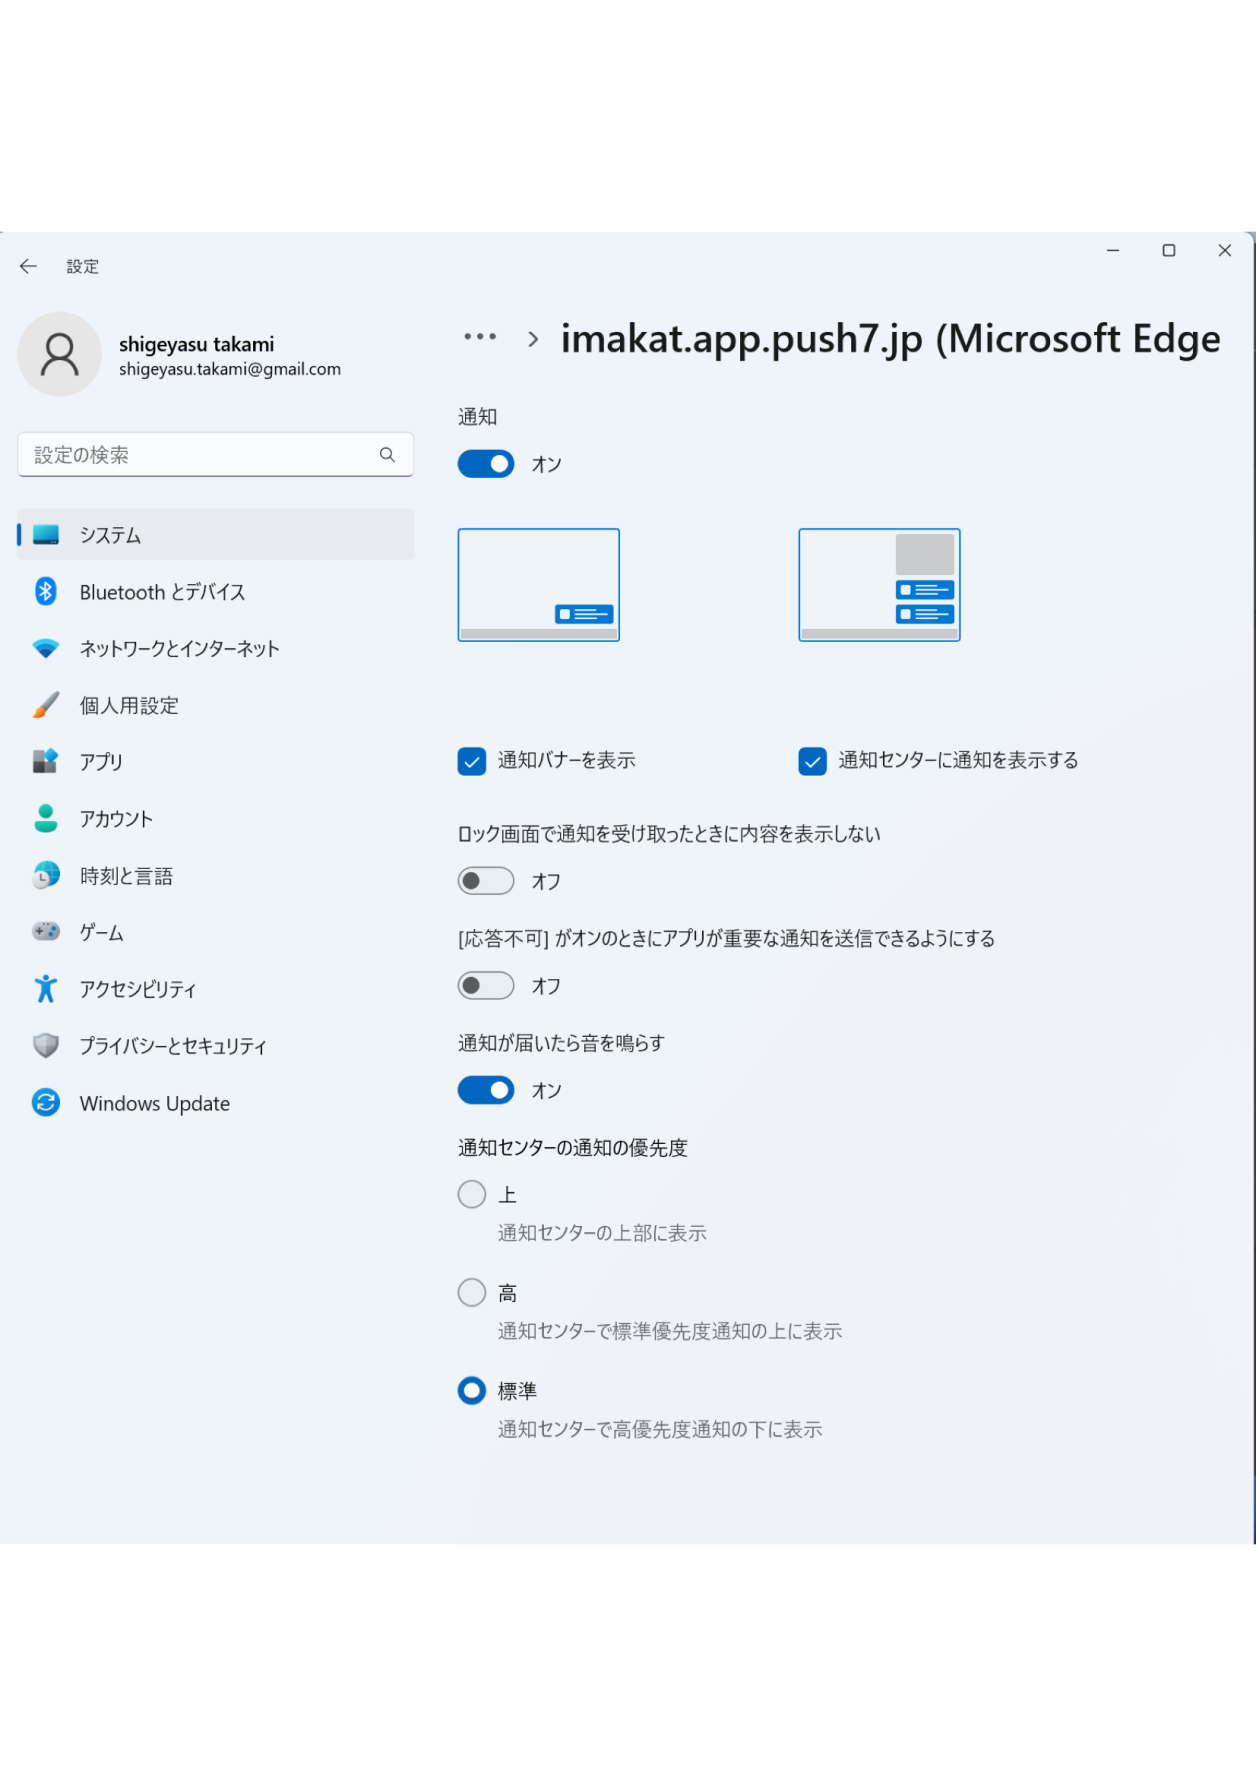Select the 上 priority radio button
Screen dimensions: 1256x1776
tap(472, 1194)
